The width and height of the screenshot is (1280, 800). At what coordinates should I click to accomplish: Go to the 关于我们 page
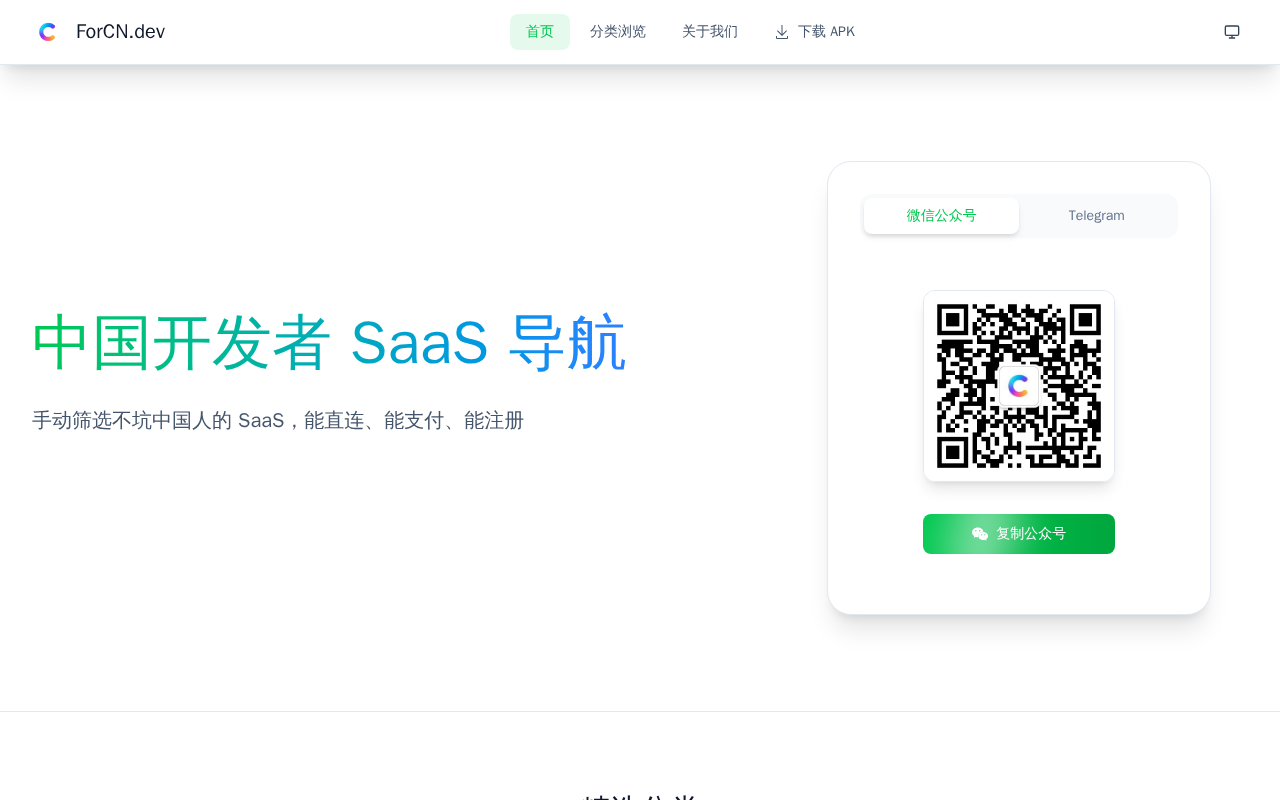[x=710, y=32]
